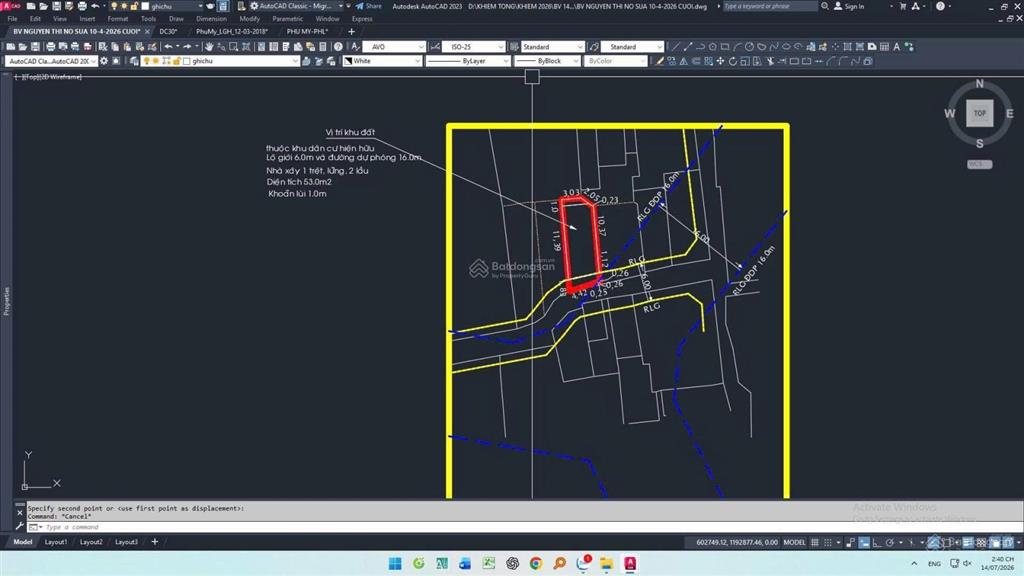Screen dimensions: 1024x576
Task: Select the Spline draw tool
Action: [774, 47]
